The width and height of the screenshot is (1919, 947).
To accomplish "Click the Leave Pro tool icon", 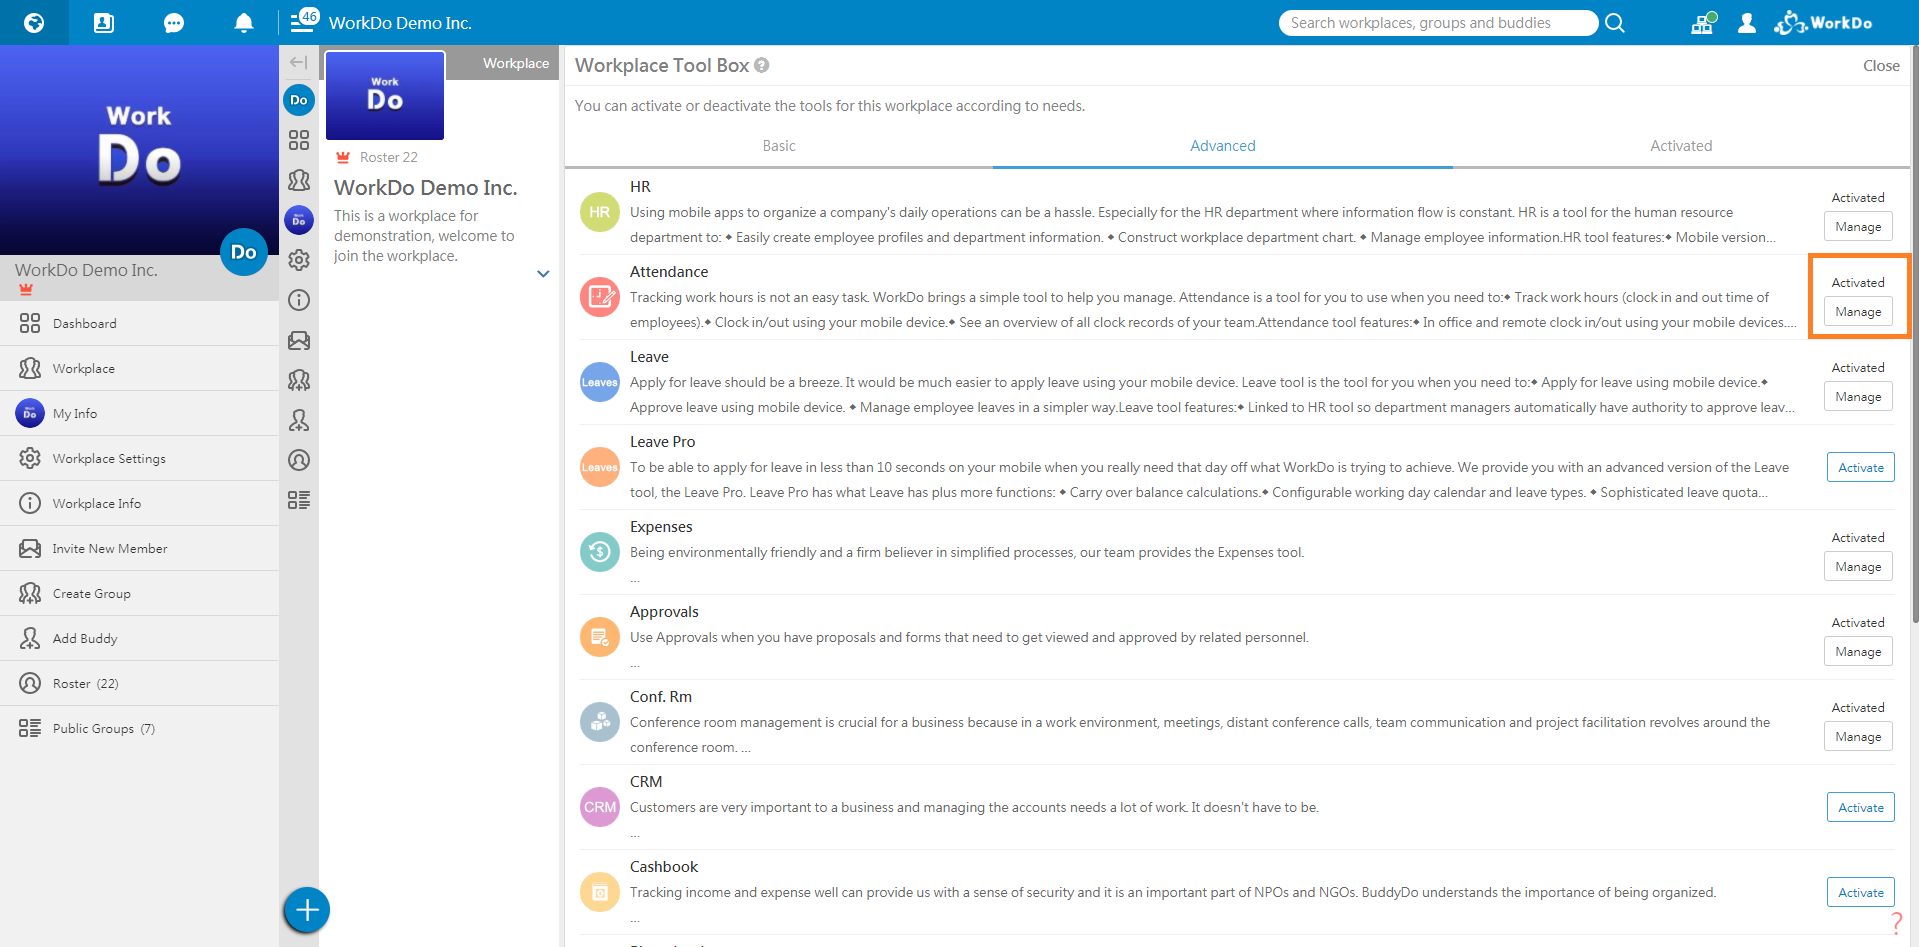I will (x=600, y=467).
